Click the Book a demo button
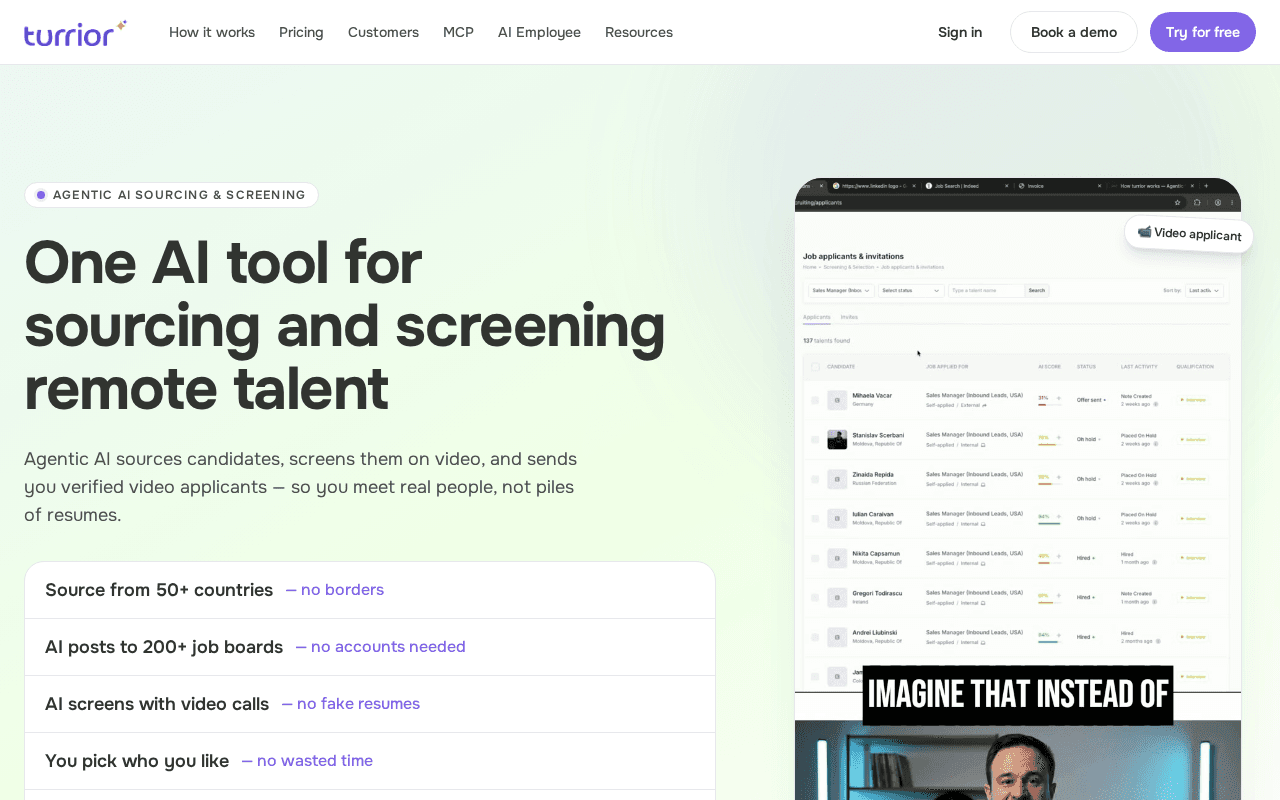Screen dimensions: 1280x800 (1074, 32)
